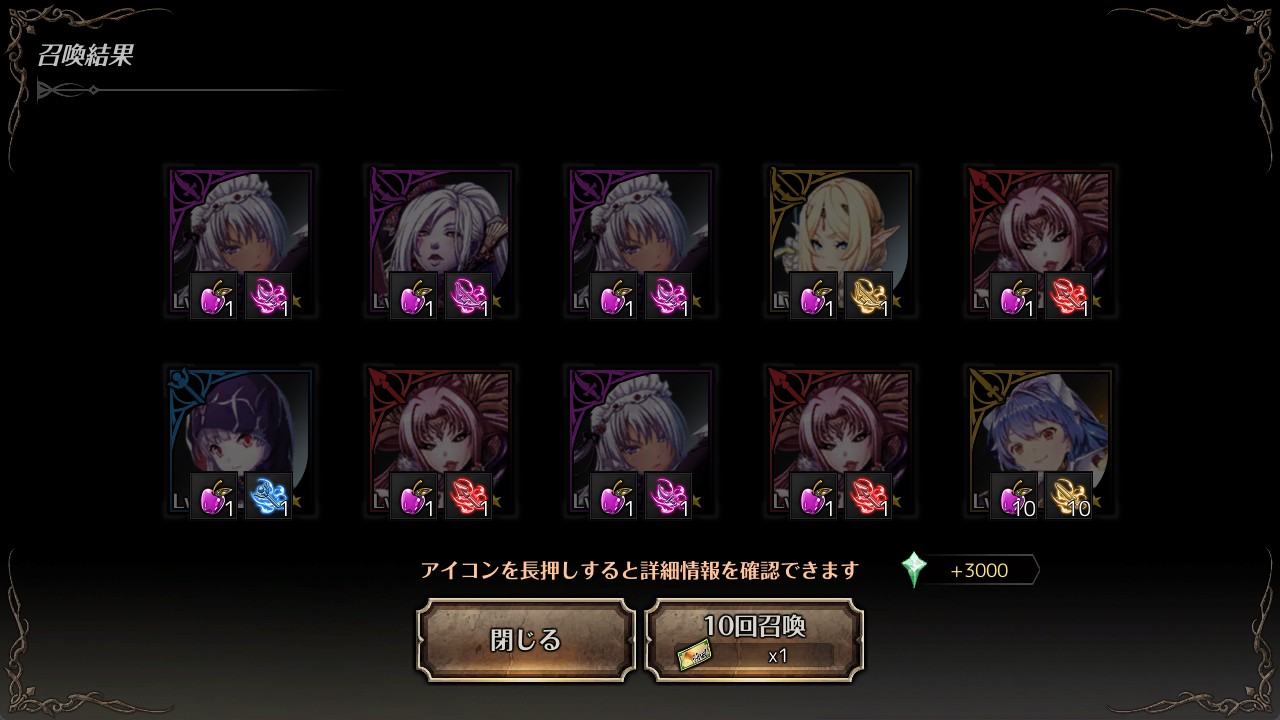This screenshot has width=1280, height=720.
Task: Select the dark hooded blue-framed character
Action: [x=241, y=442]
